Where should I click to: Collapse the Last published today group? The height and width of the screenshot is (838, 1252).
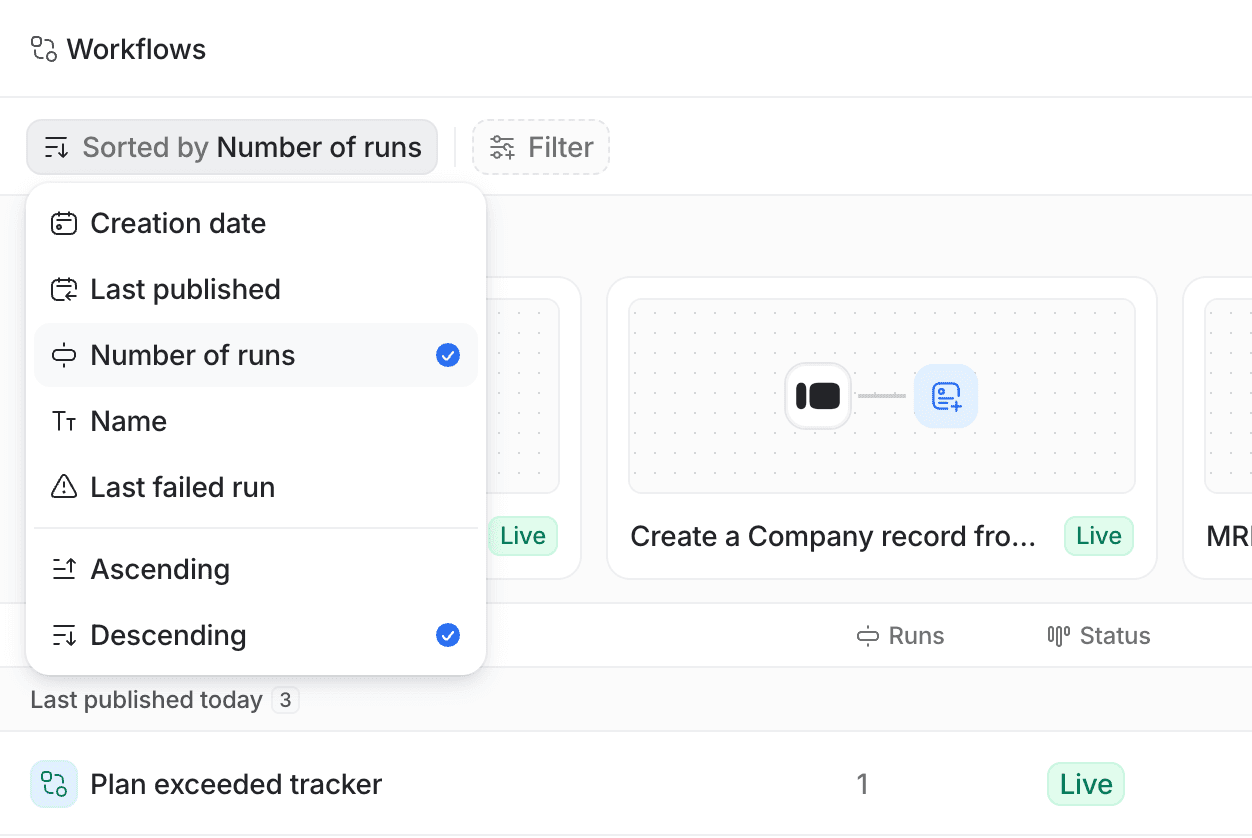[144, 700]
